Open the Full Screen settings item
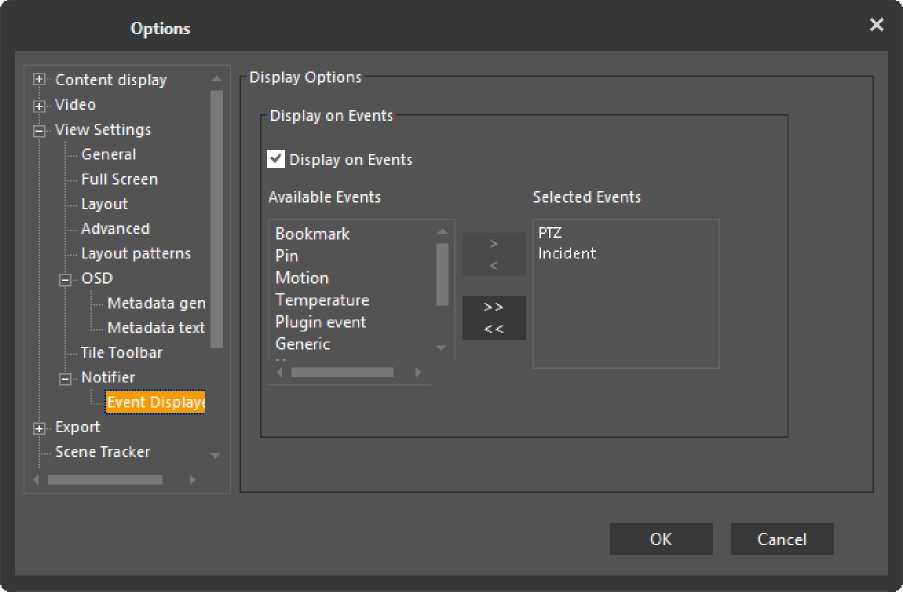 [119, 179]
